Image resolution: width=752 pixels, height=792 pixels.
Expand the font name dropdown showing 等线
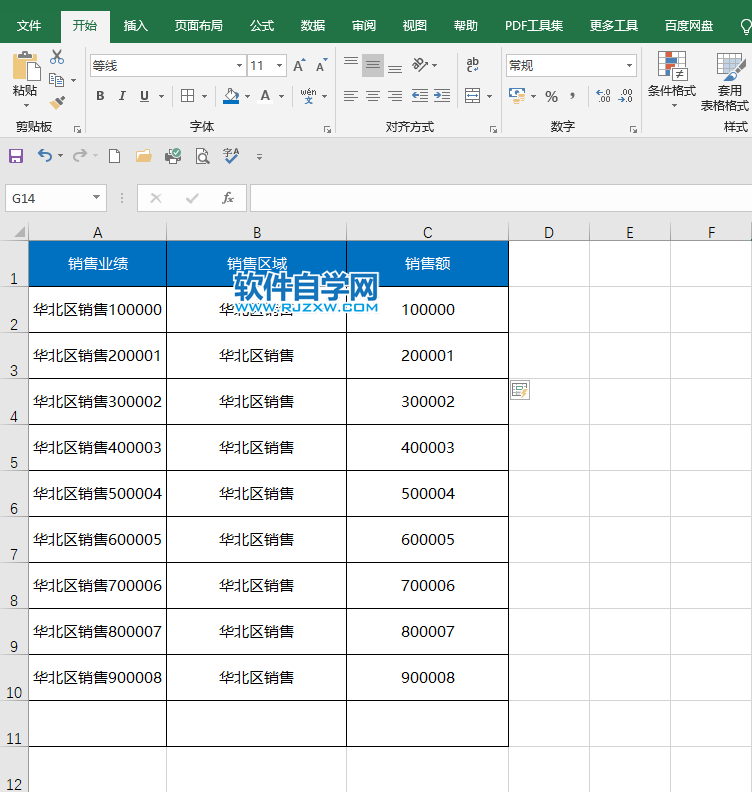click(x=239, y=66)
